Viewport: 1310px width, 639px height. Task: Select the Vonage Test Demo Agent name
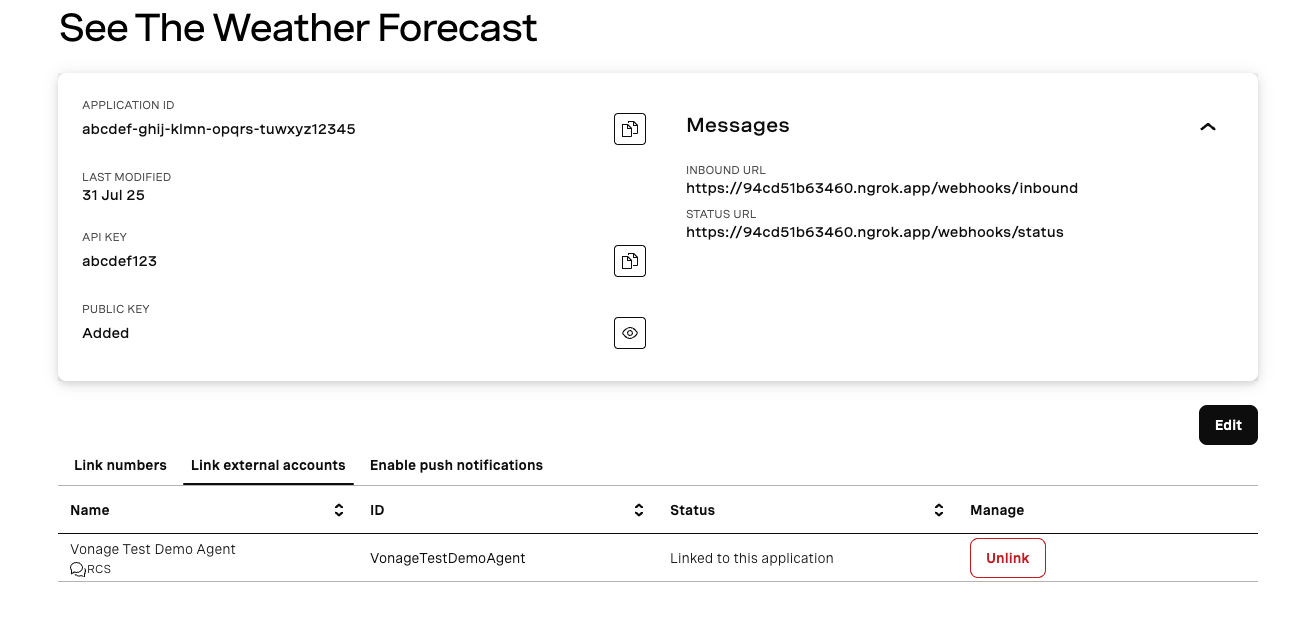tap(153, 549)
